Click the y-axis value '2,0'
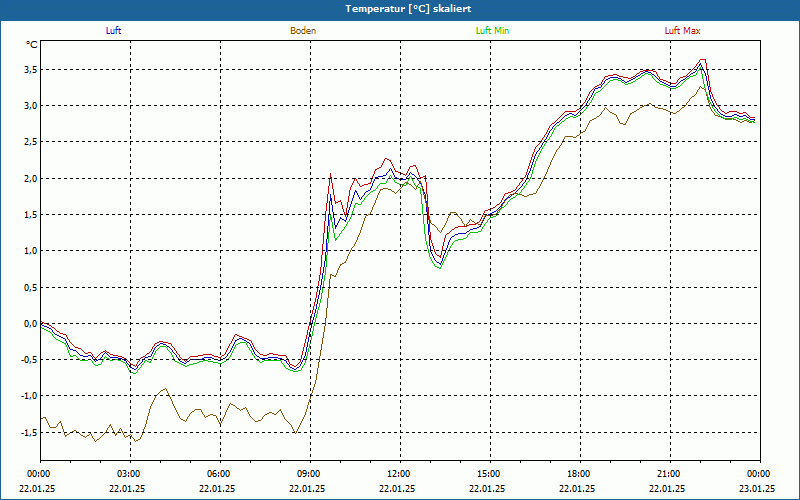The width and height of the screenshot is (800, 500). coord(31,178)
